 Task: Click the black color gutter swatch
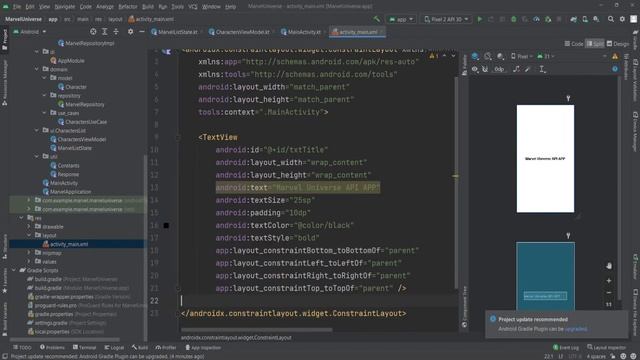point(166,225)
